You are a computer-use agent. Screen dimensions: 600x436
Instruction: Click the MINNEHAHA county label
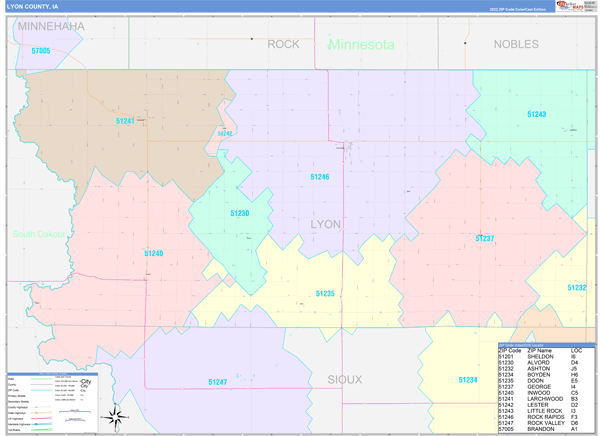click(x=50, y=26)
